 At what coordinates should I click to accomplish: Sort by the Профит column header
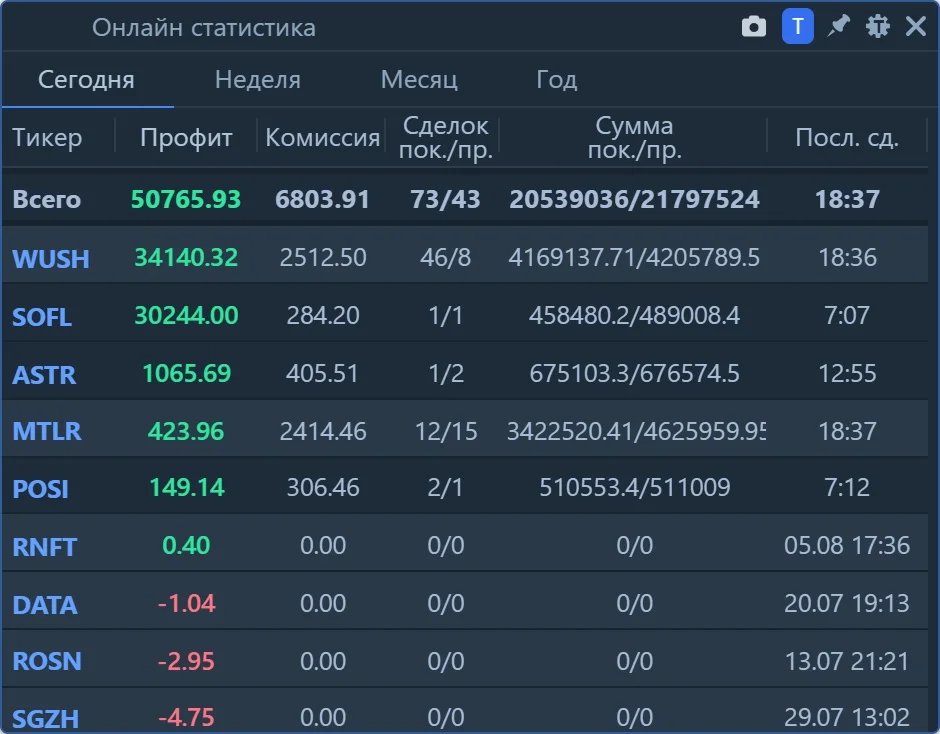tap(186, 138)
